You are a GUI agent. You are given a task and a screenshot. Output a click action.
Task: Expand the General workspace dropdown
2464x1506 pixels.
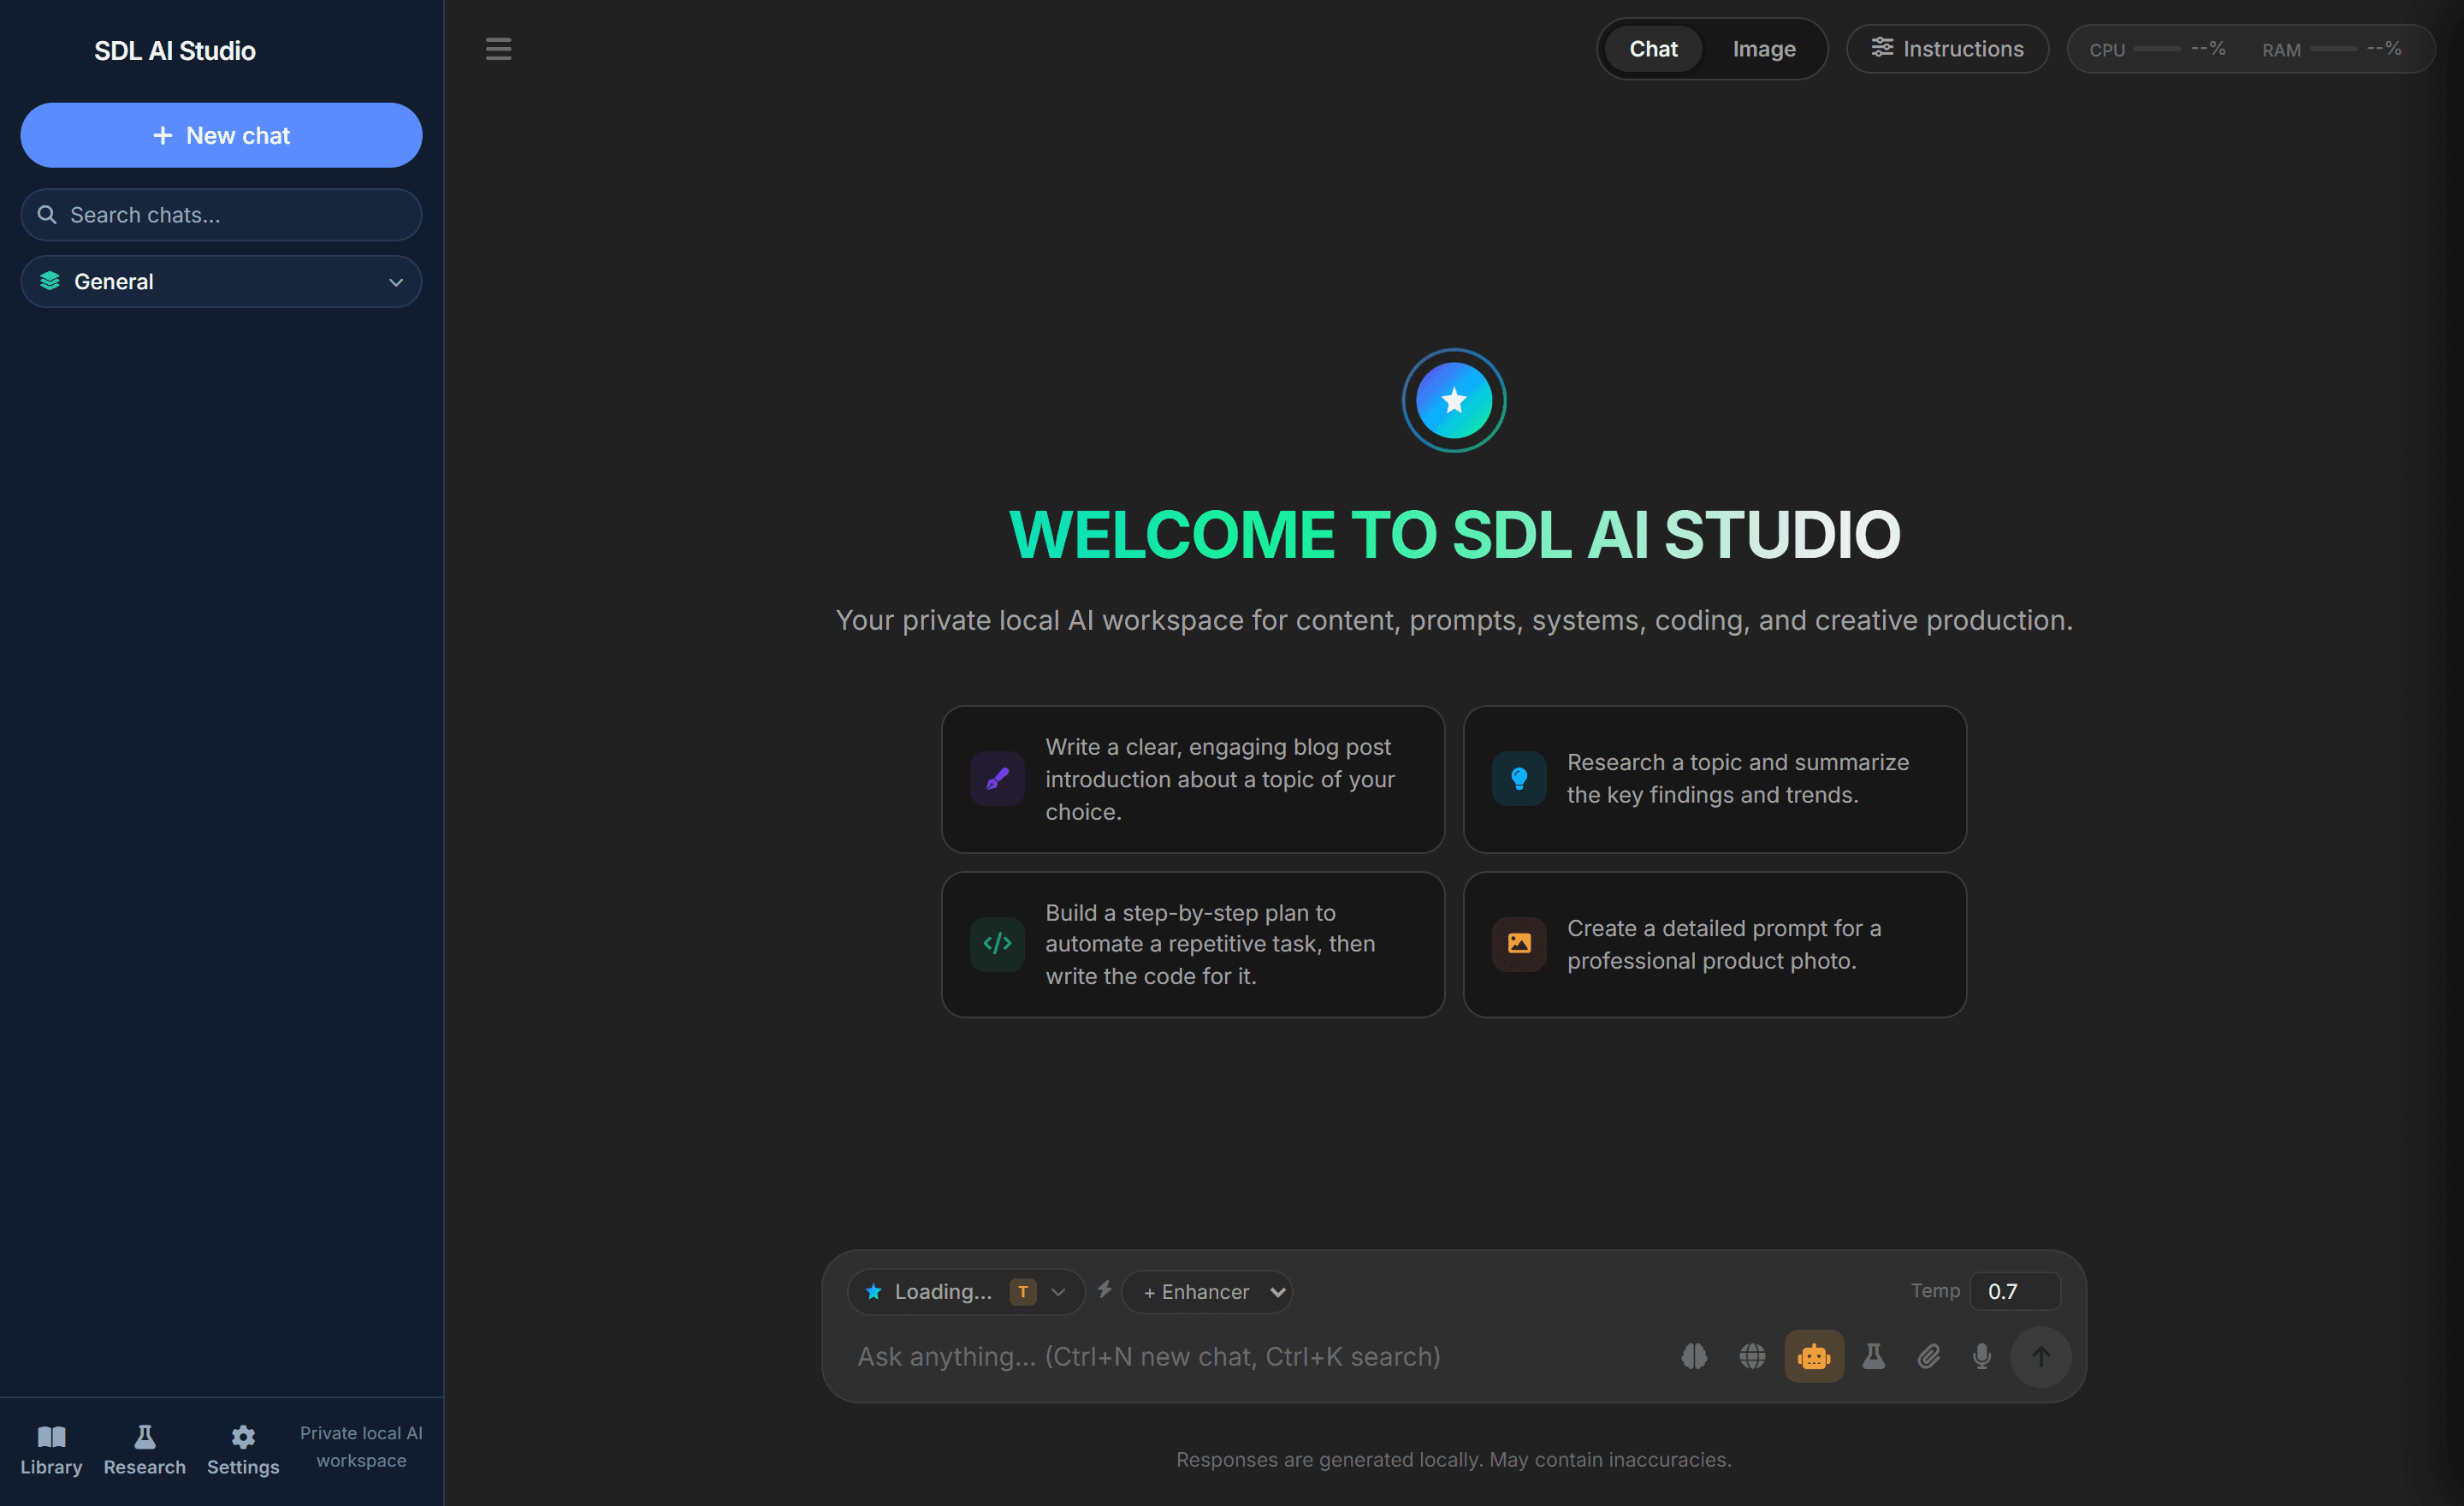[x=221, y=281]
